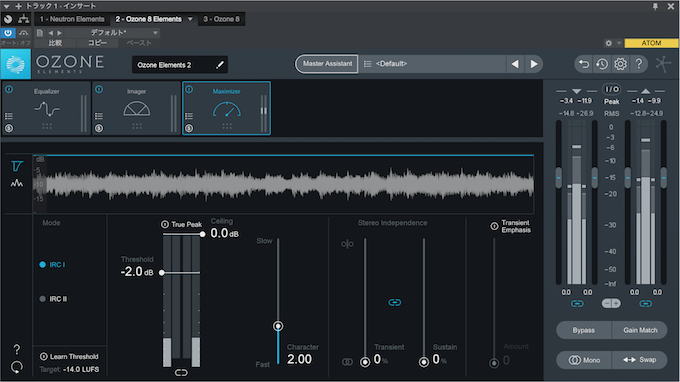Go to the previous preset

click(515, 64)
